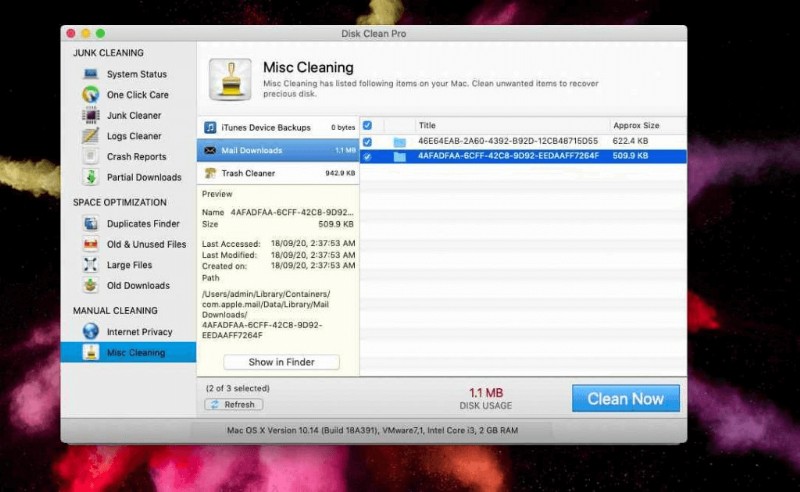This screenshot has width=800, height=492.
Task: Click the green zoom window button
Action: click(101, 34)
